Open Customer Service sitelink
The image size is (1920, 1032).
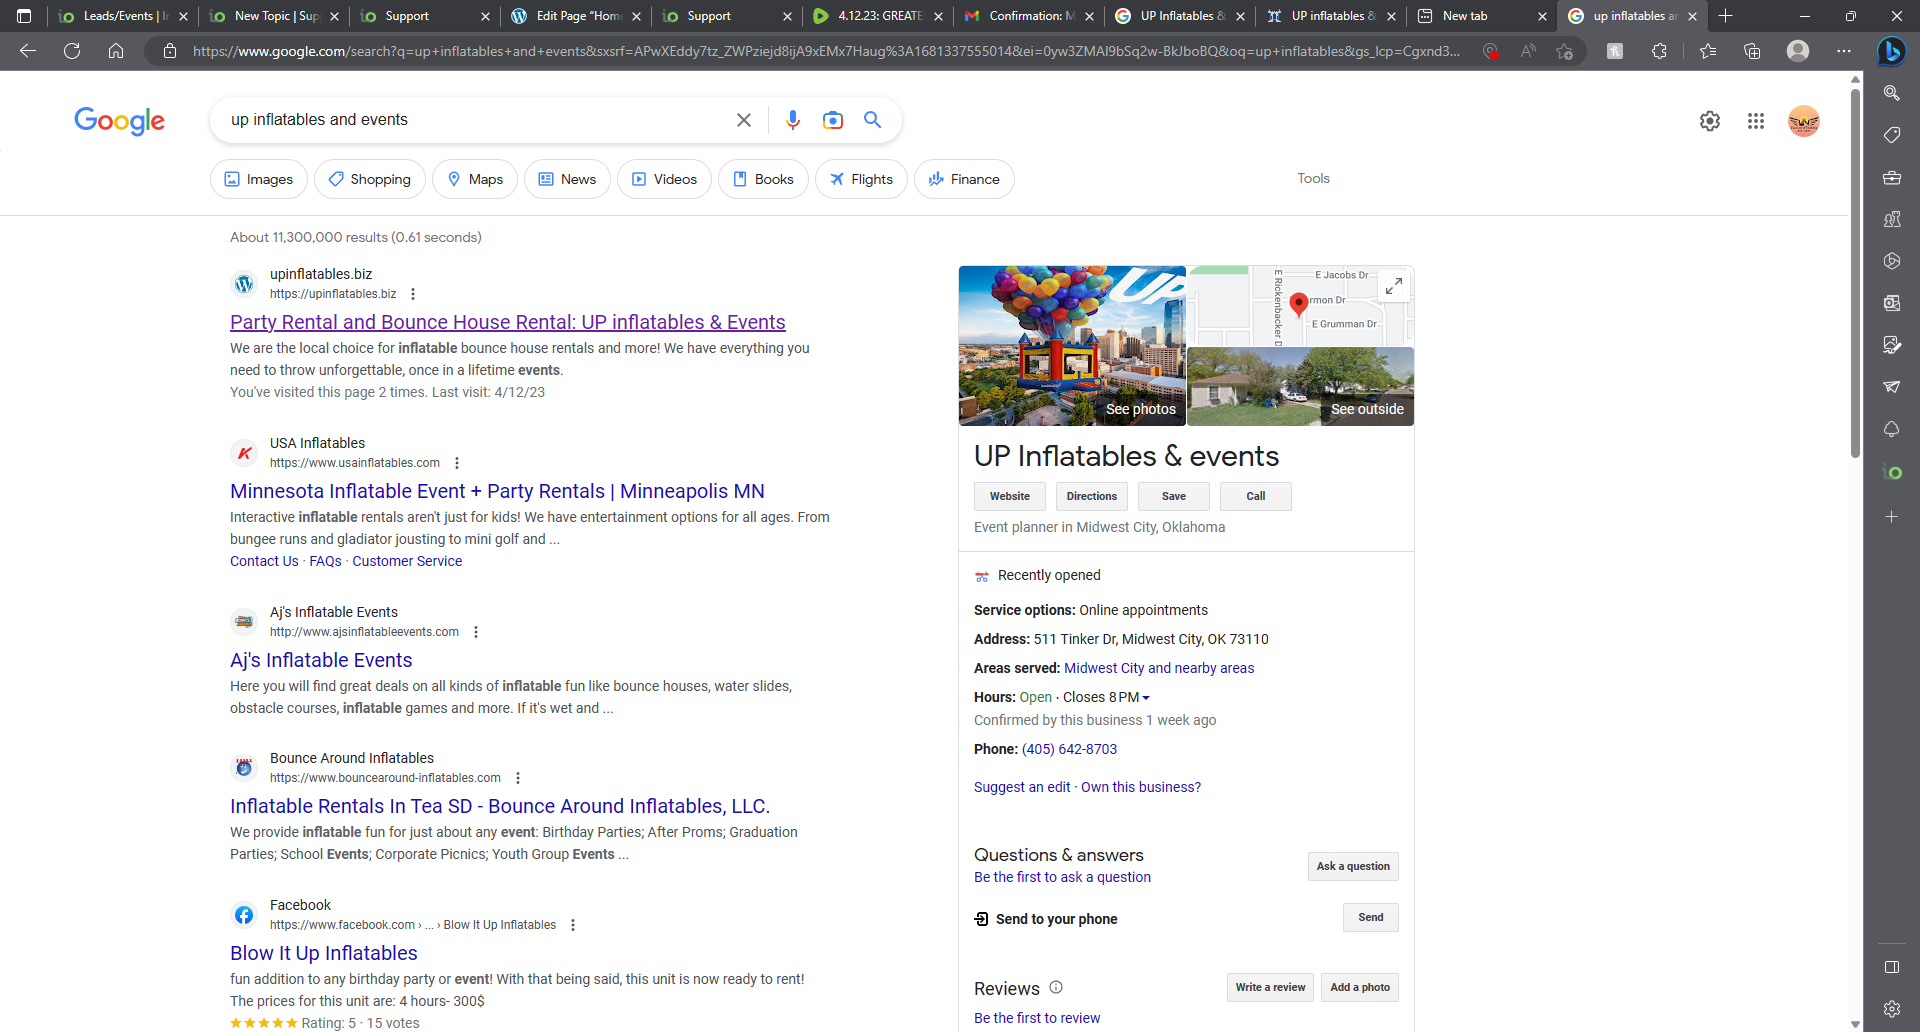(x=407, y=562)
